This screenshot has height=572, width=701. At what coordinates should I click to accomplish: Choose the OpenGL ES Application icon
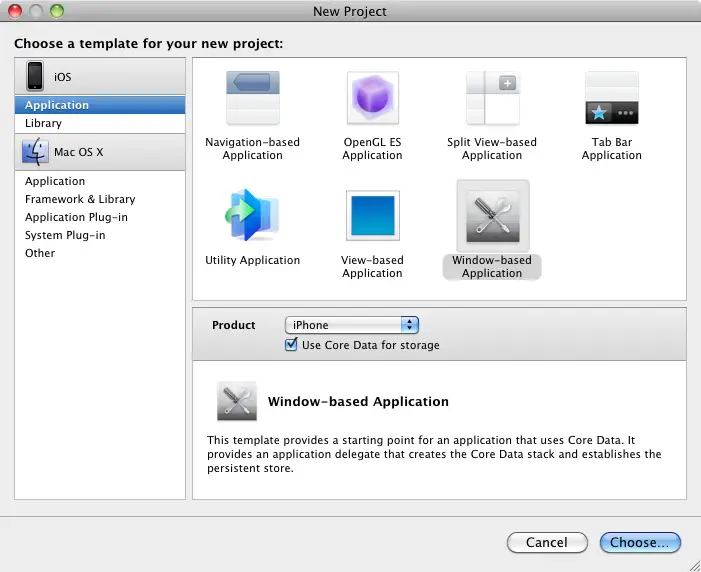372,98
